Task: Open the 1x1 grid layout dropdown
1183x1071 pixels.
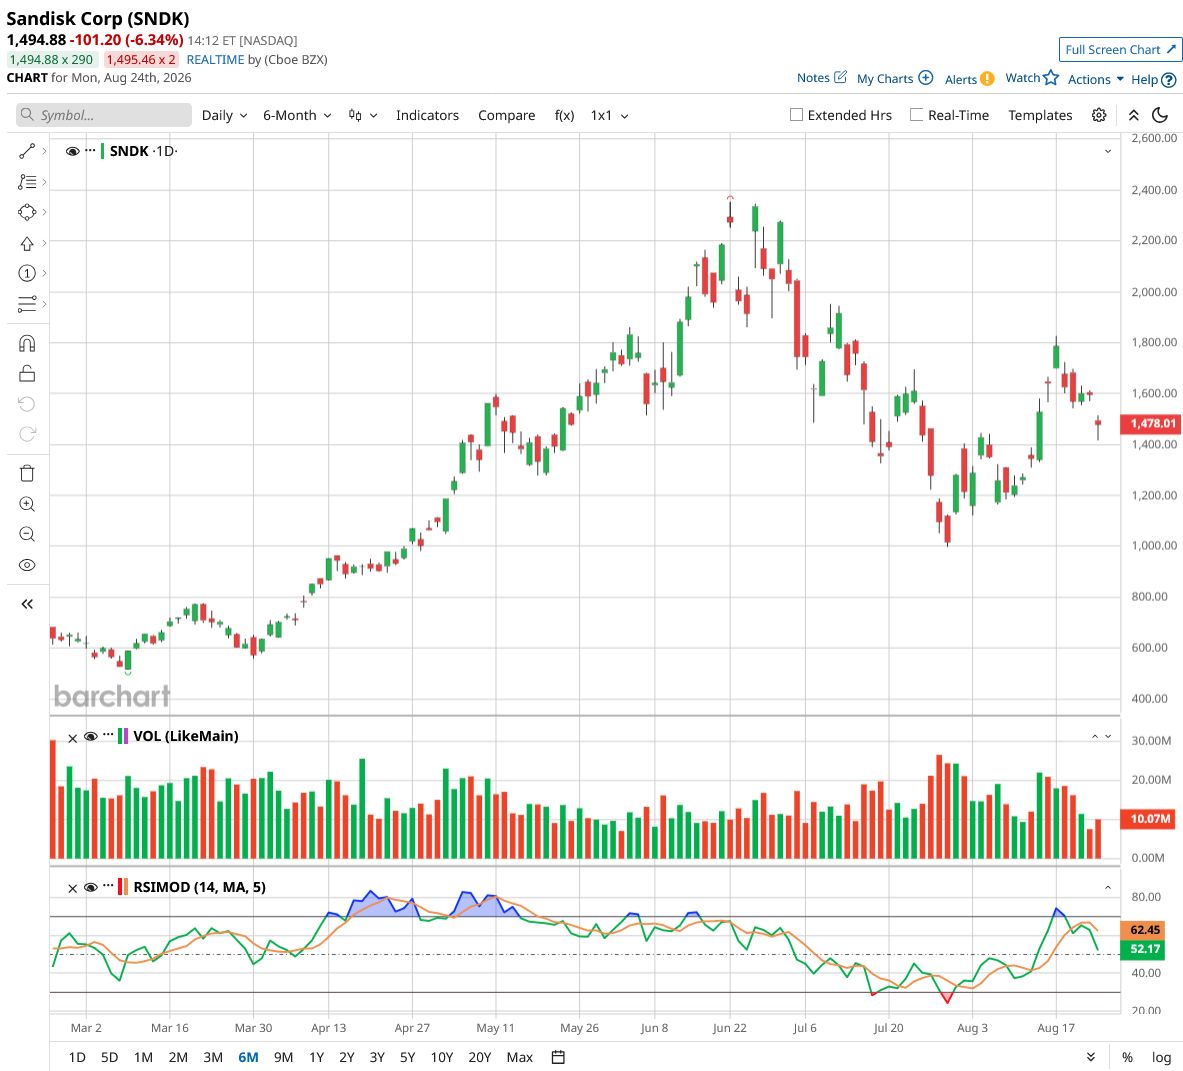Action: (x=610, y=115)
